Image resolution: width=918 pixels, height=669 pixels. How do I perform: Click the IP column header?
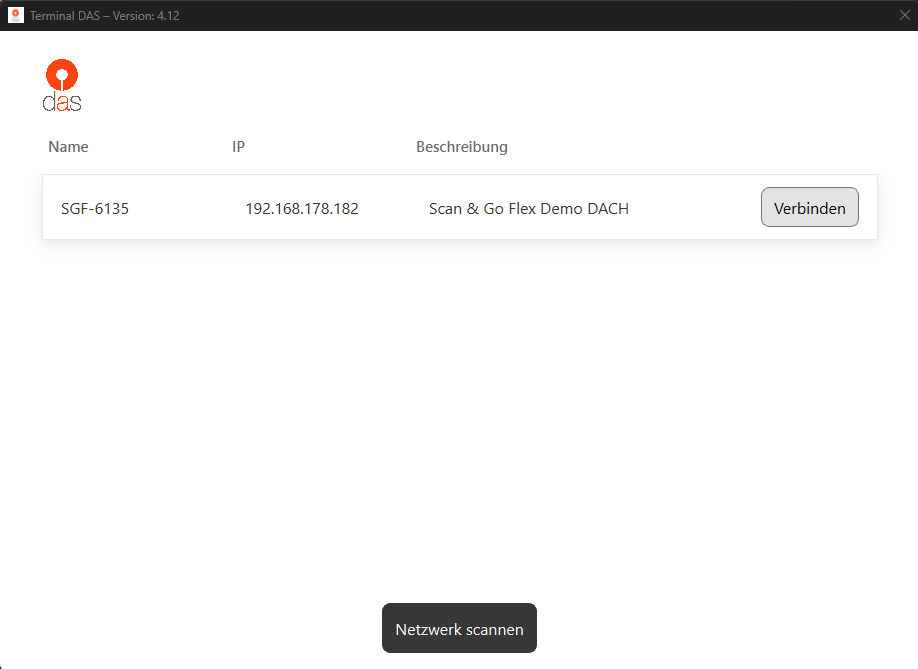[238, 146]
